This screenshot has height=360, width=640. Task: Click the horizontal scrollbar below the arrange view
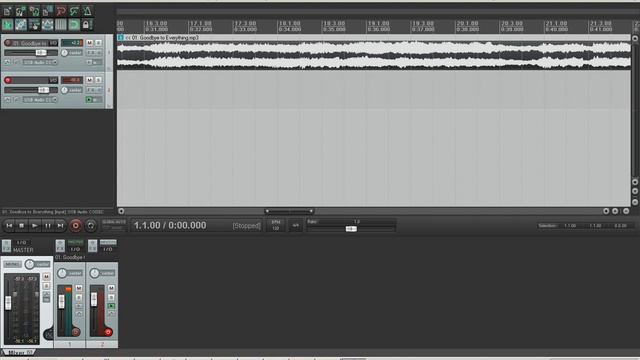coord(289,211)
